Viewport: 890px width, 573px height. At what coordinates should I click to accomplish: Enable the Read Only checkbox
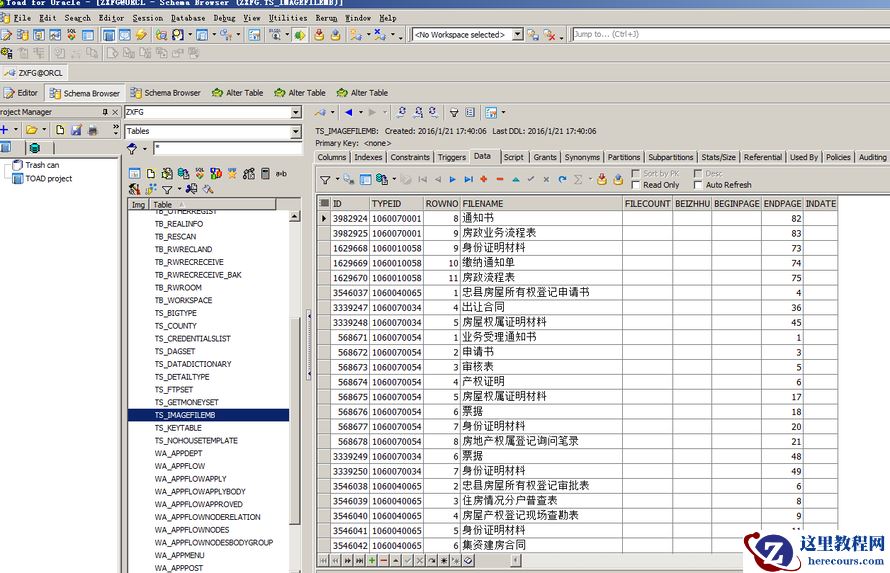tap(636, 185)
